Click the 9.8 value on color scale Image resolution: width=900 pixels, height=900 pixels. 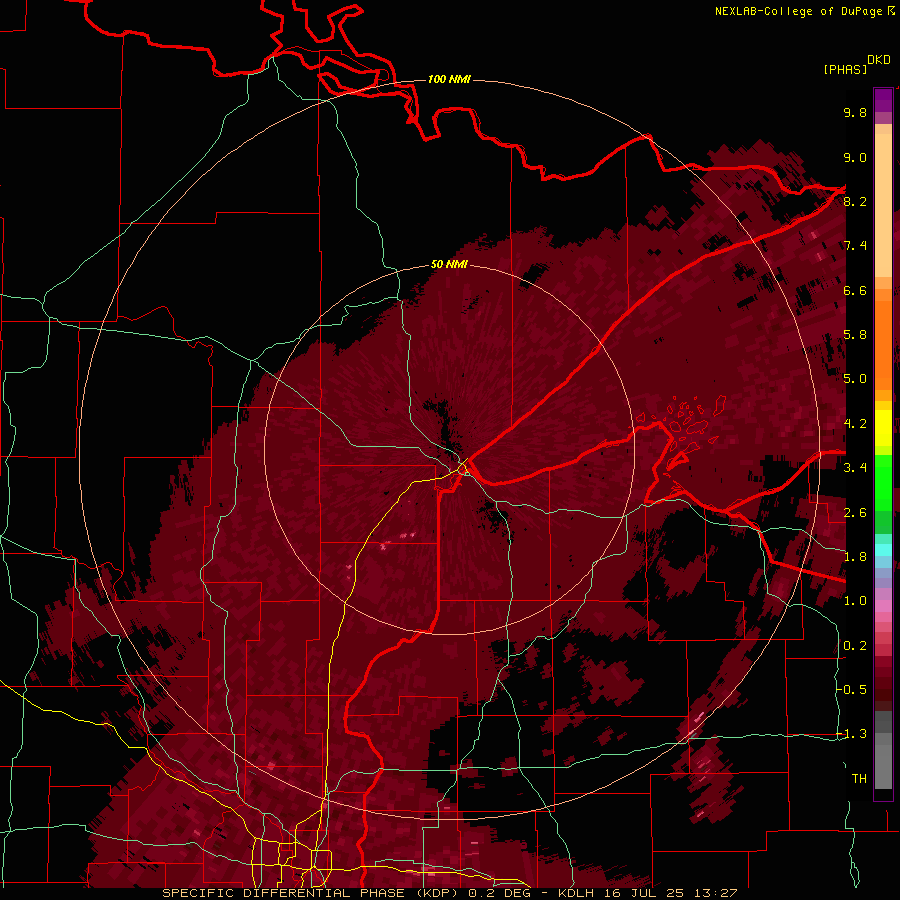tap(855, 112)
